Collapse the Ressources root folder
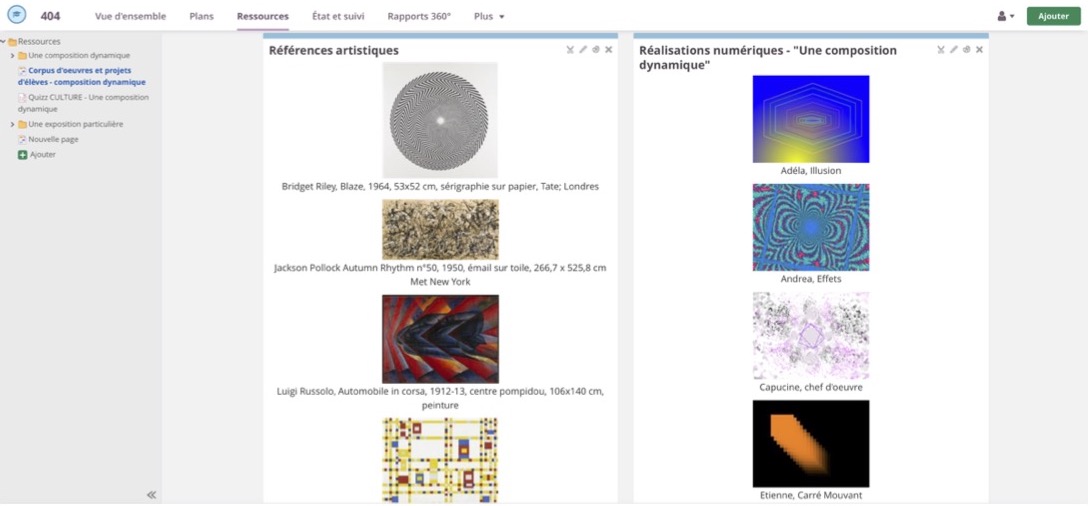The width and height of the screenshot is (1088, 506). (3, 42)
